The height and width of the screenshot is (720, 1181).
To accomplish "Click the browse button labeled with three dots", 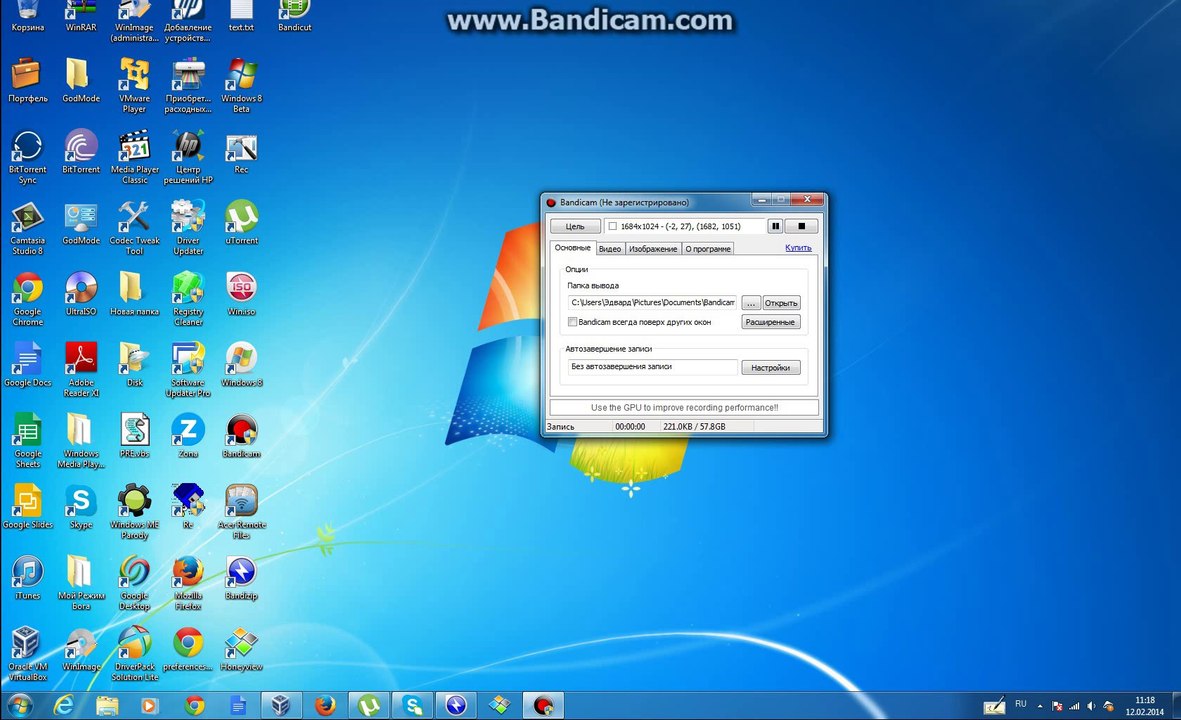I will tap(750, 303).
